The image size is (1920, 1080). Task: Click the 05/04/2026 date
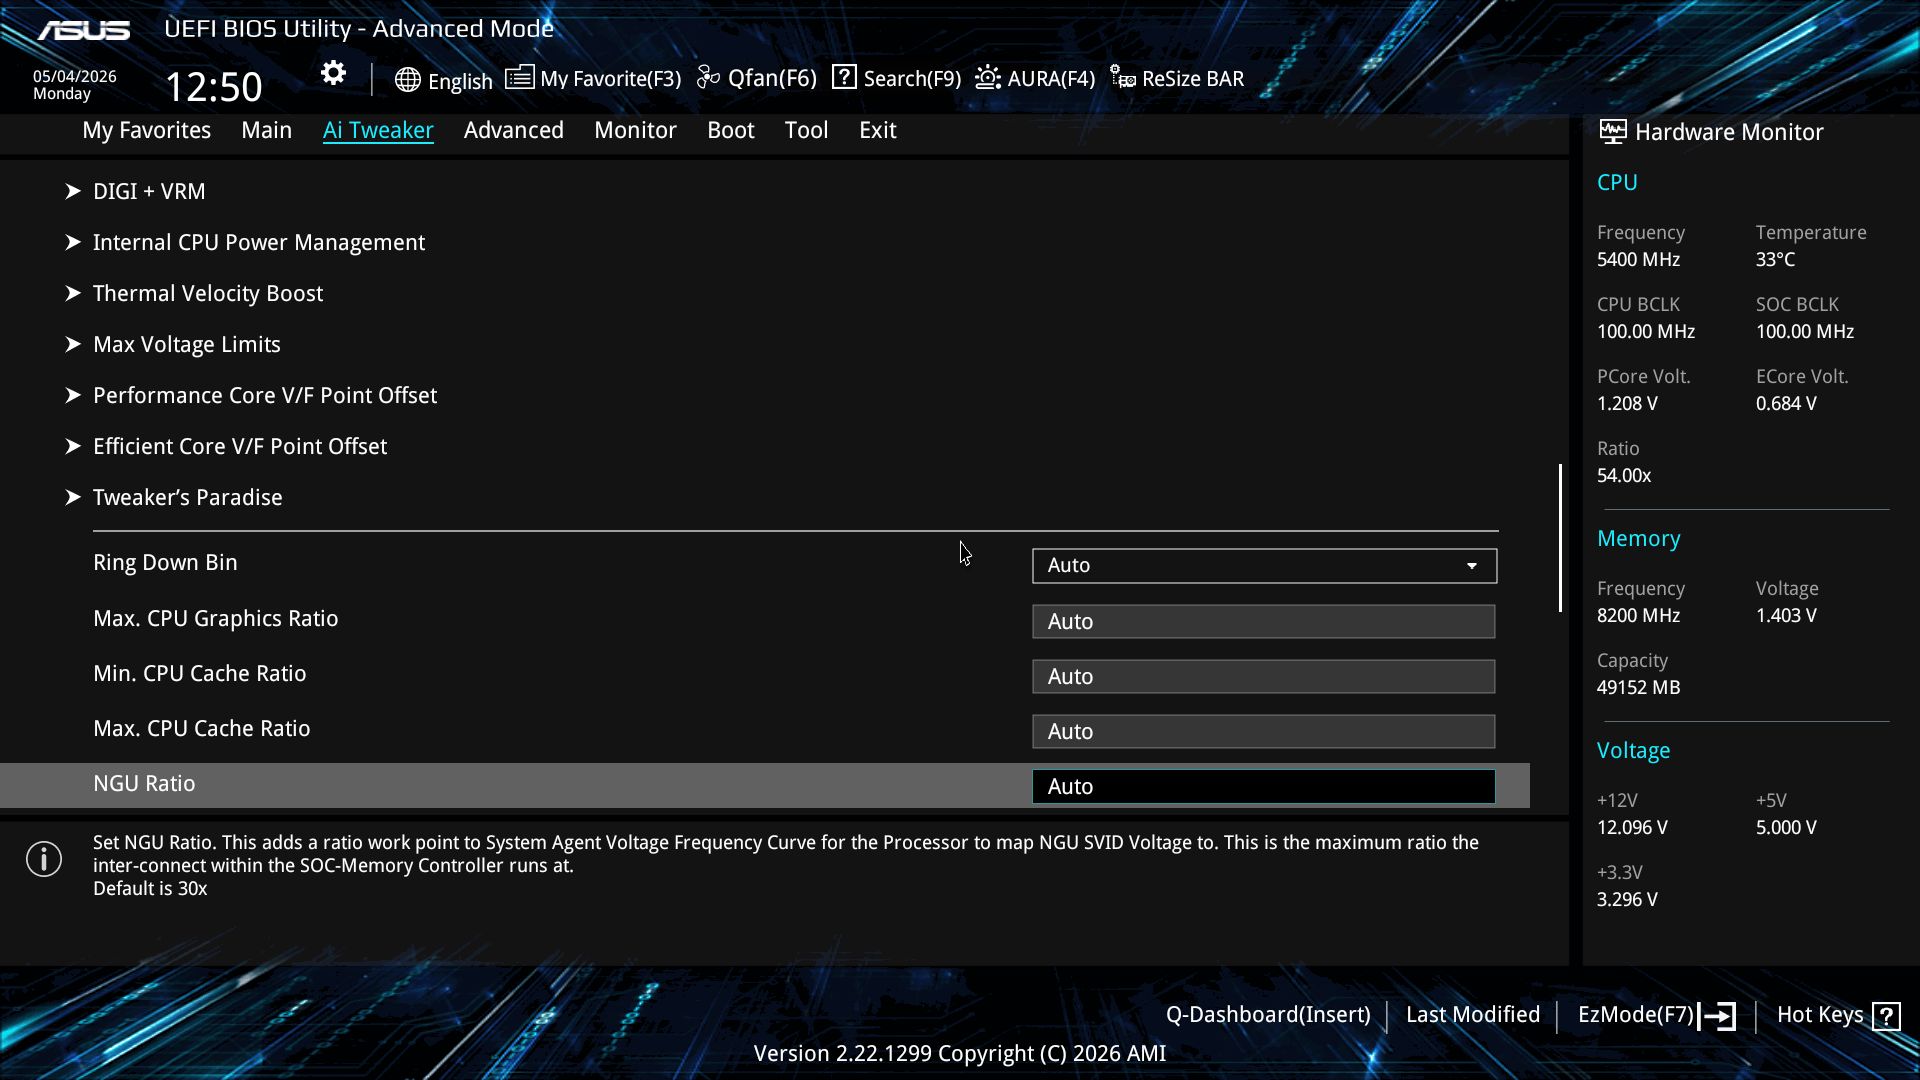click(75, 76)
